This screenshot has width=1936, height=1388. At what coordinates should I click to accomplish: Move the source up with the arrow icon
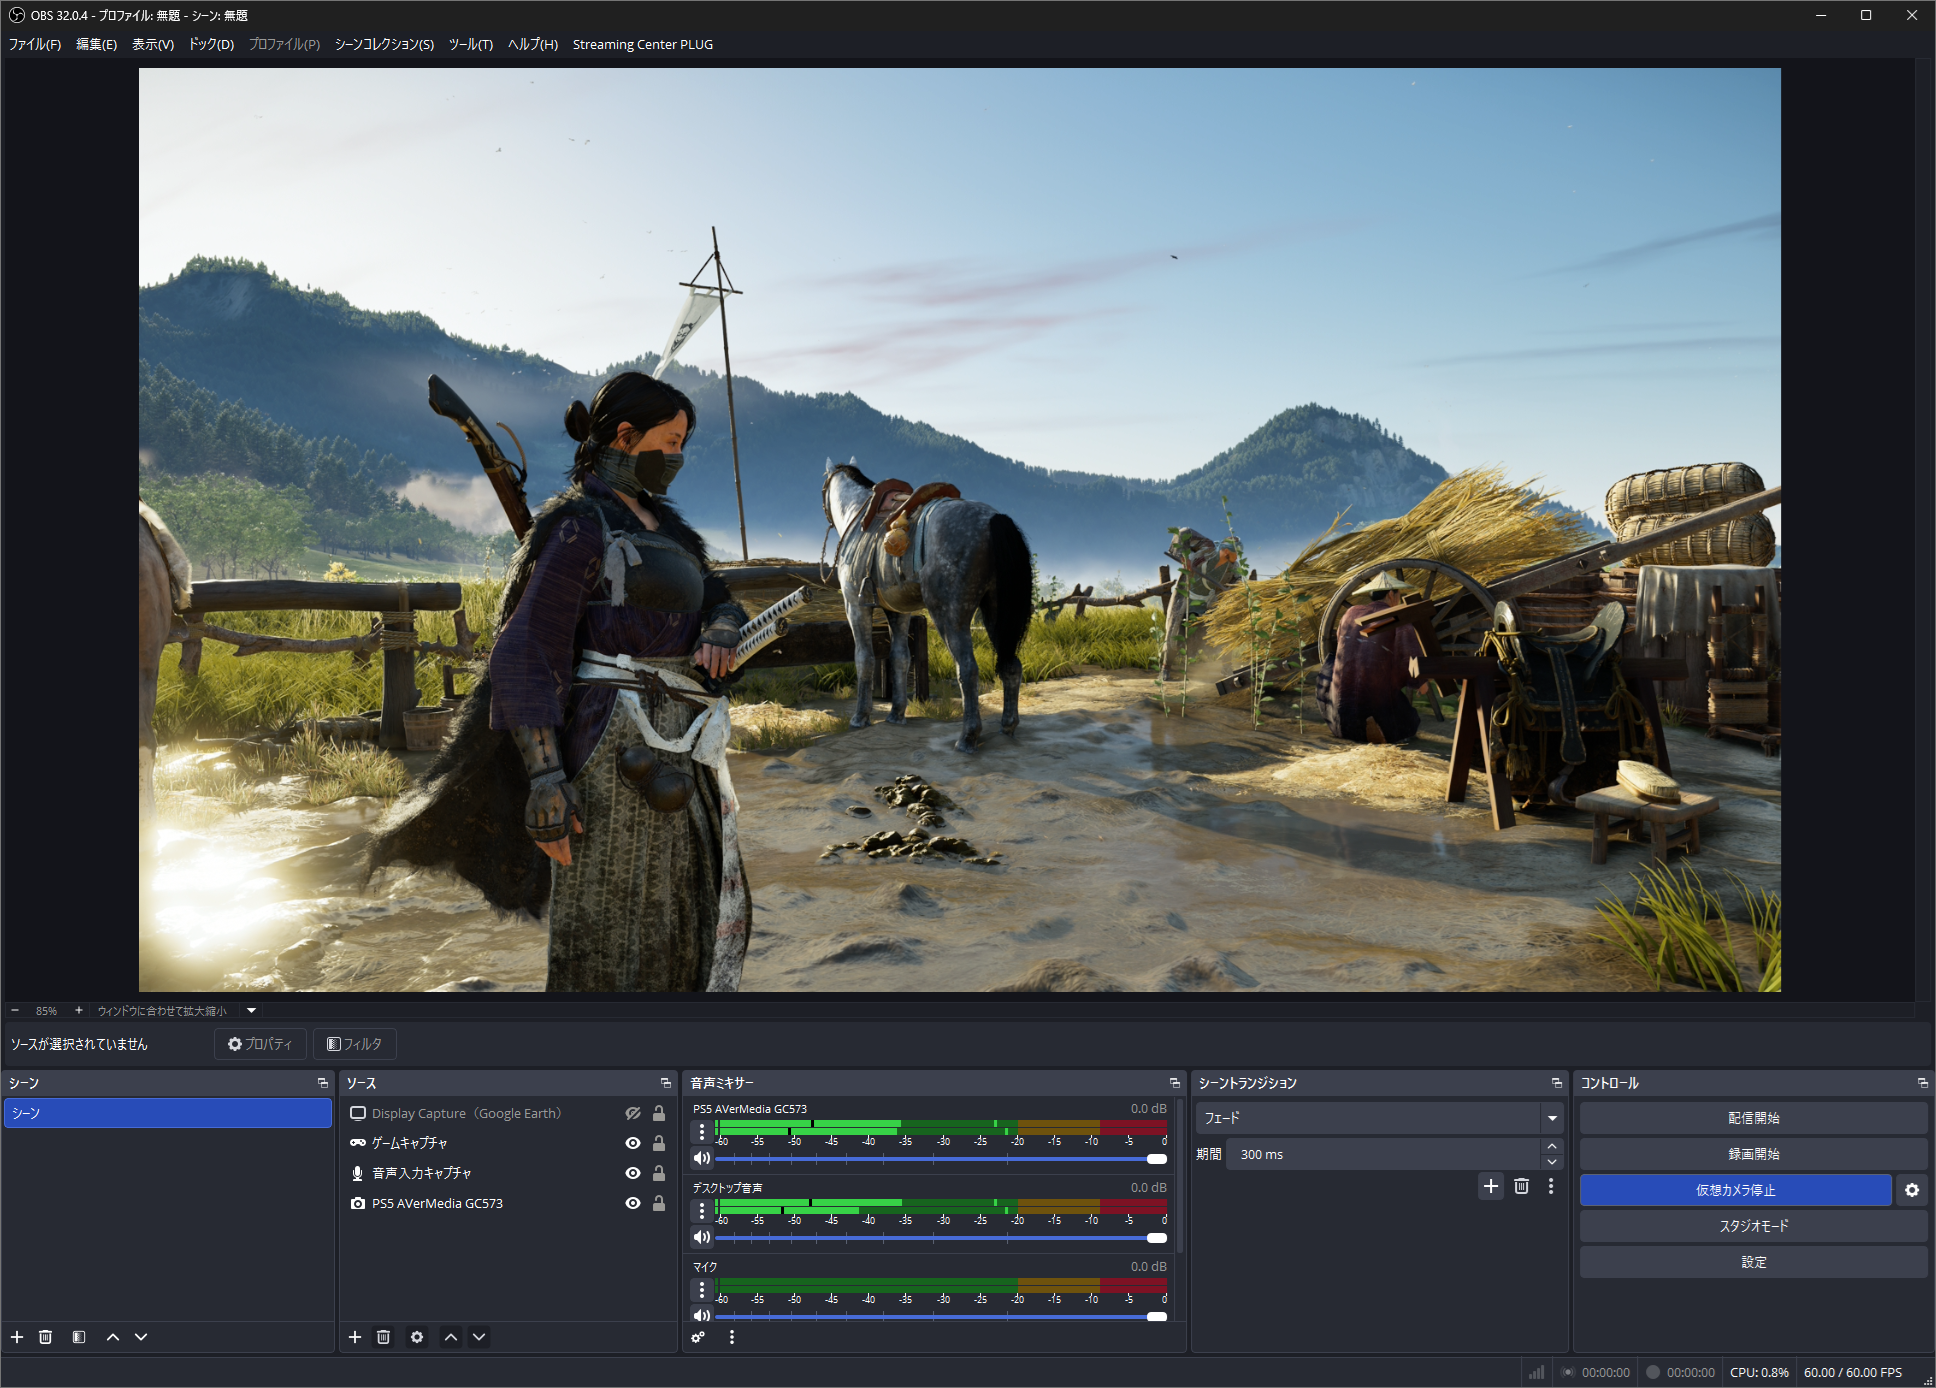click(x=451, y=1337)
